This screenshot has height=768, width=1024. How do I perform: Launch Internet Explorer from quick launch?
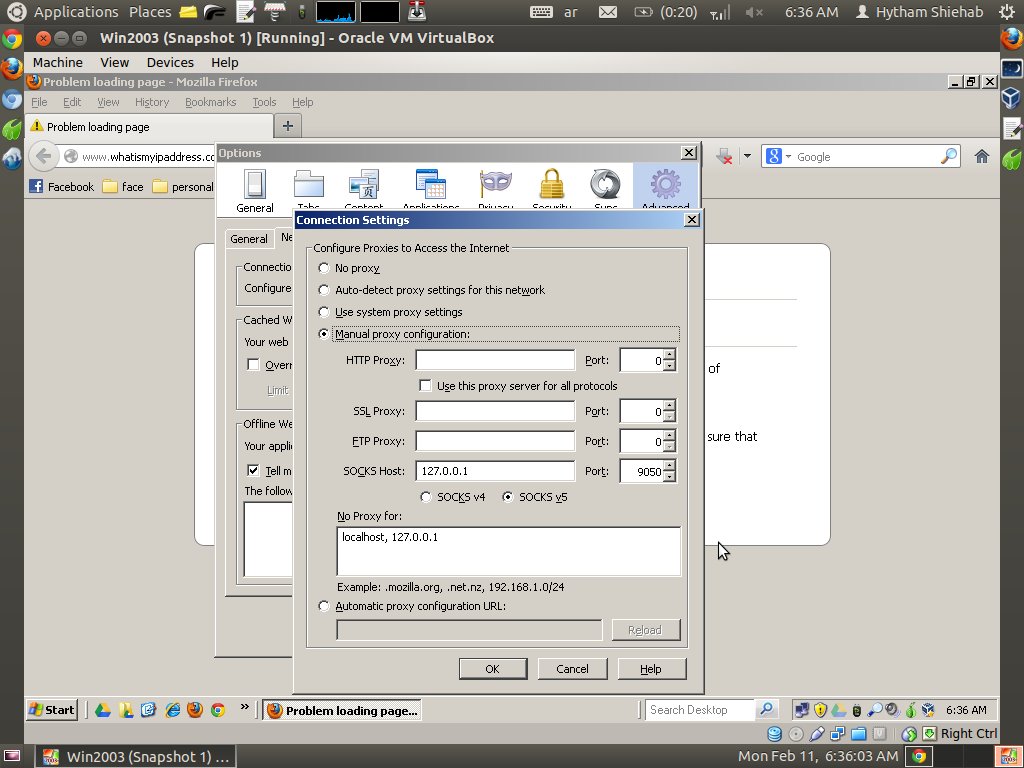coord(172,710)
